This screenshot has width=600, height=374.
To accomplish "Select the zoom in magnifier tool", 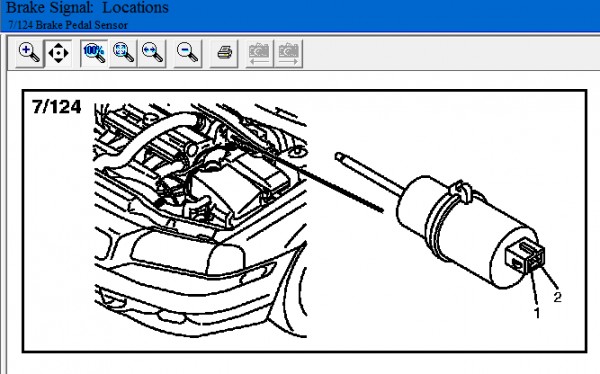I will click(29, 53).
